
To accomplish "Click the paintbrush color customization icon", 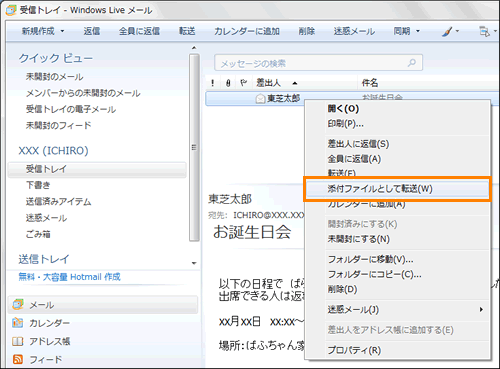I will [447, 31].
